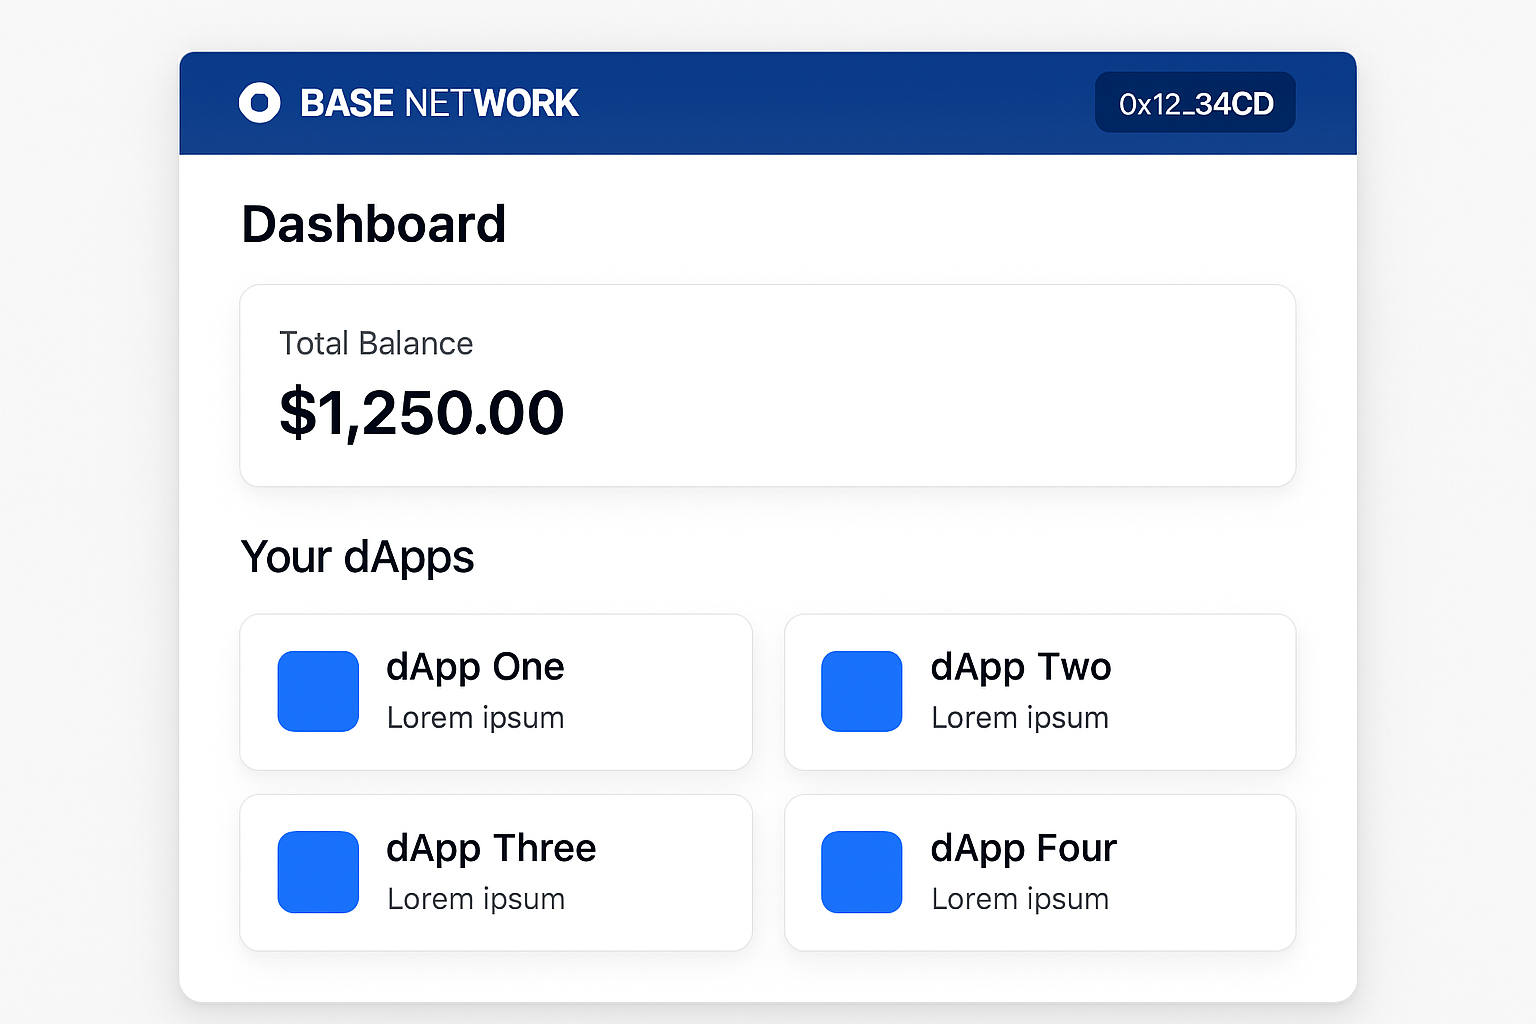
Task: Open the wallet address badge 0x12_34CD
Action: coord(1194,102)
